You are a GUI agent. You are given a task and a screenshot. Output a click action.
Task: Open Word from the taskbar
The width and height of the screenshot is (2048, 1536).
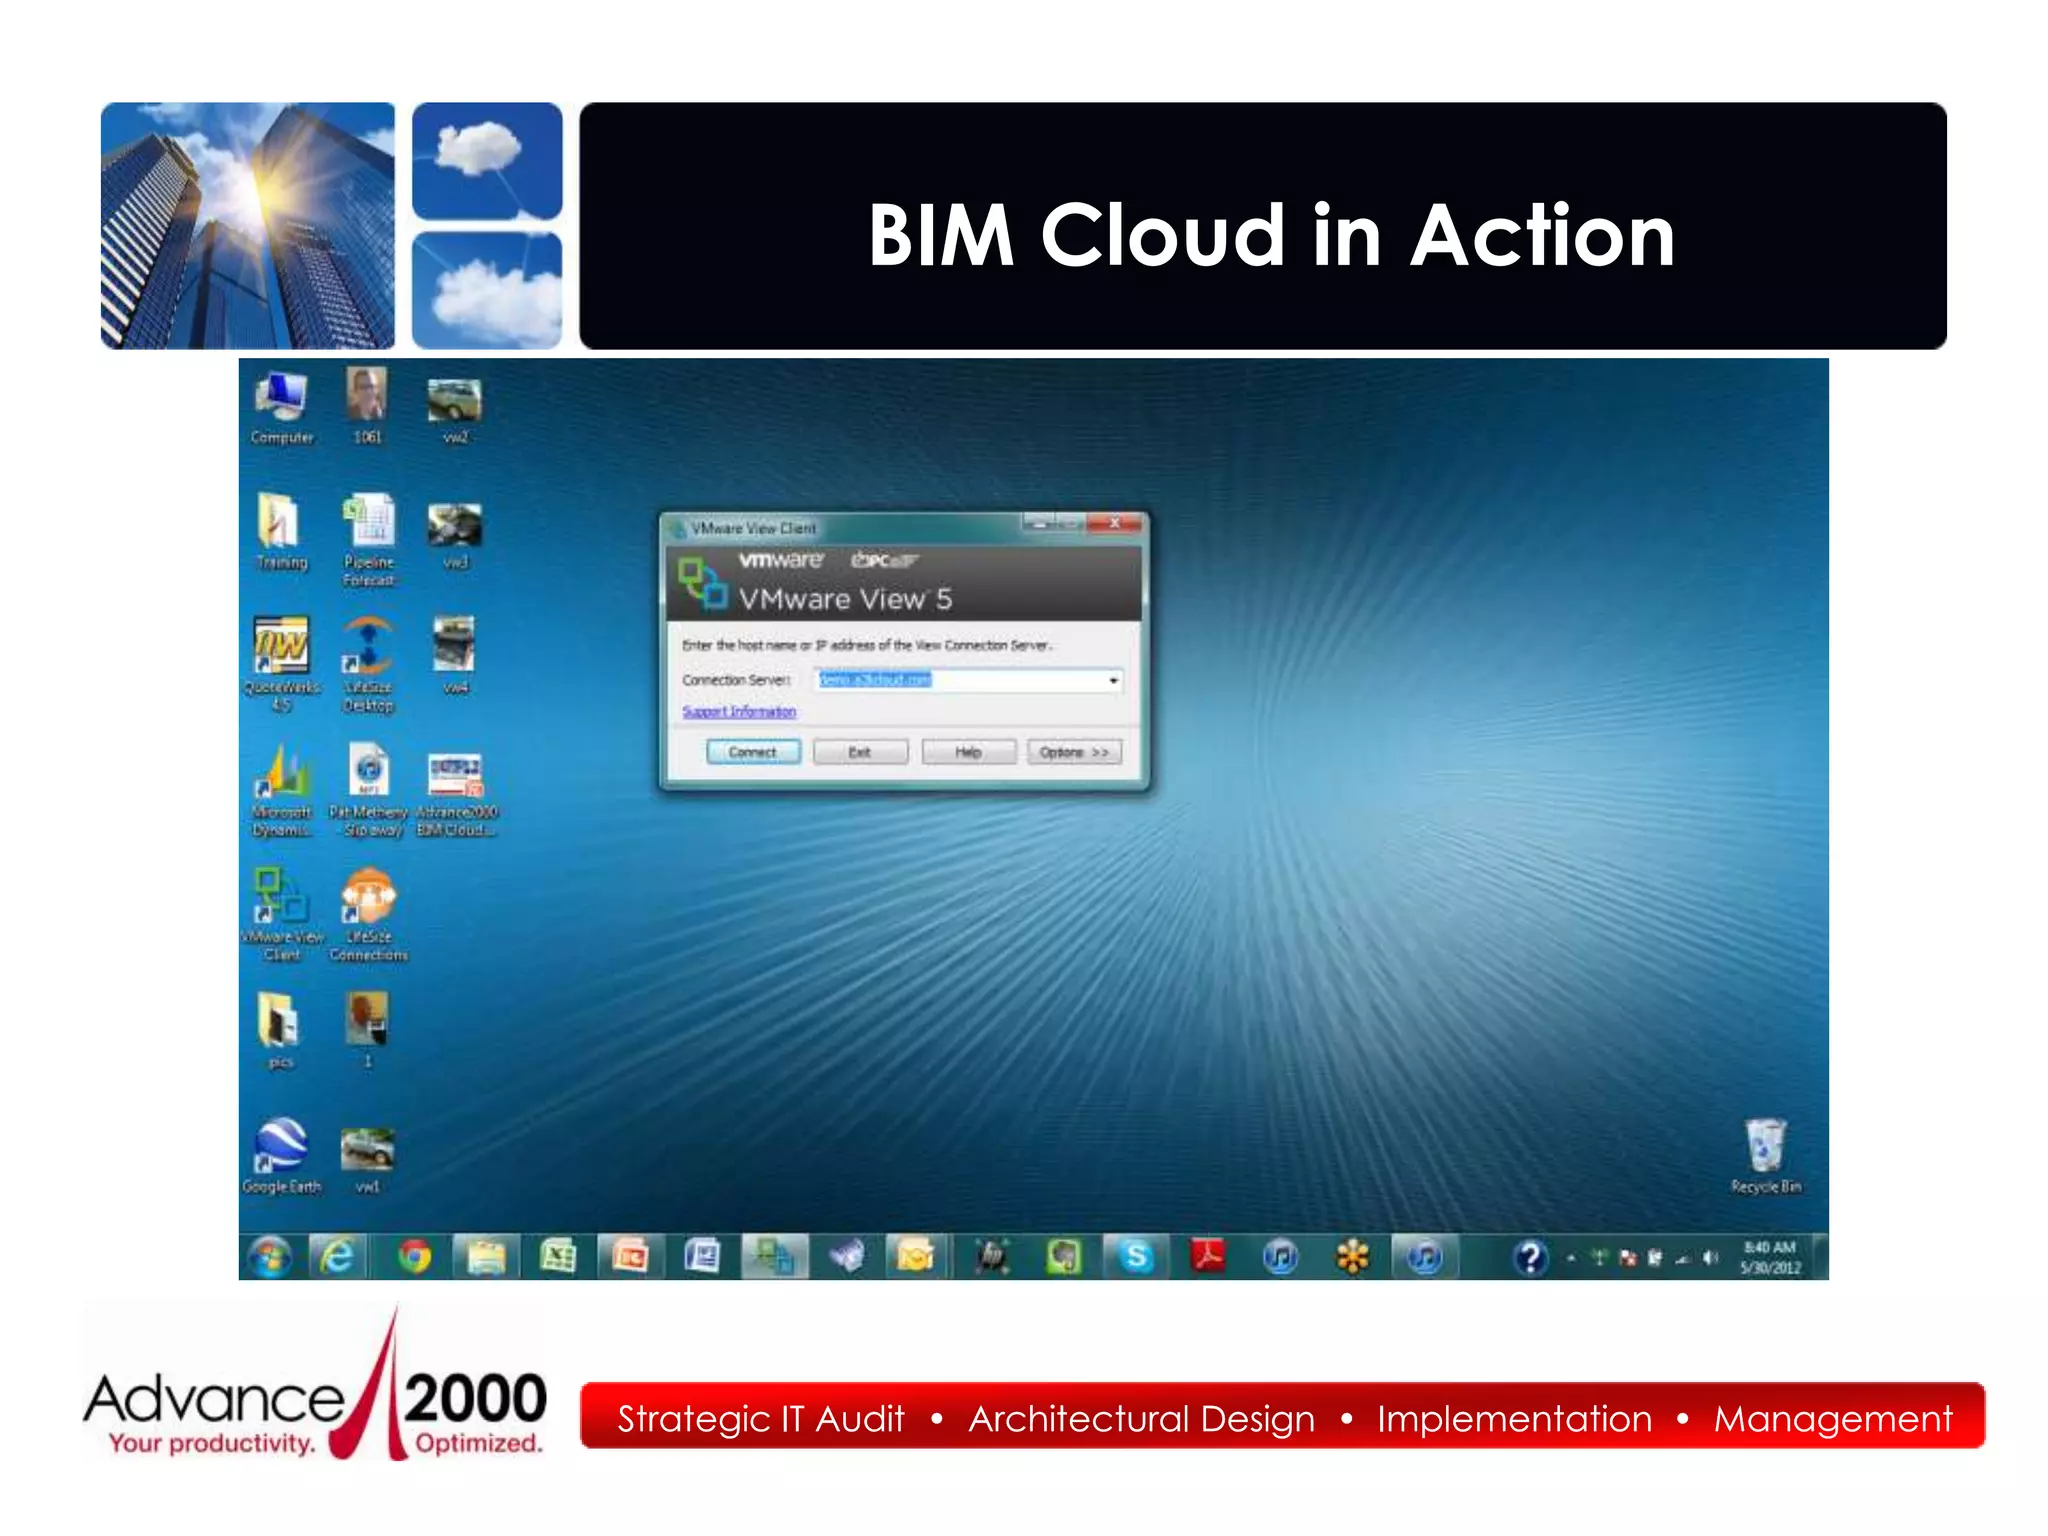pos(702,1256)
